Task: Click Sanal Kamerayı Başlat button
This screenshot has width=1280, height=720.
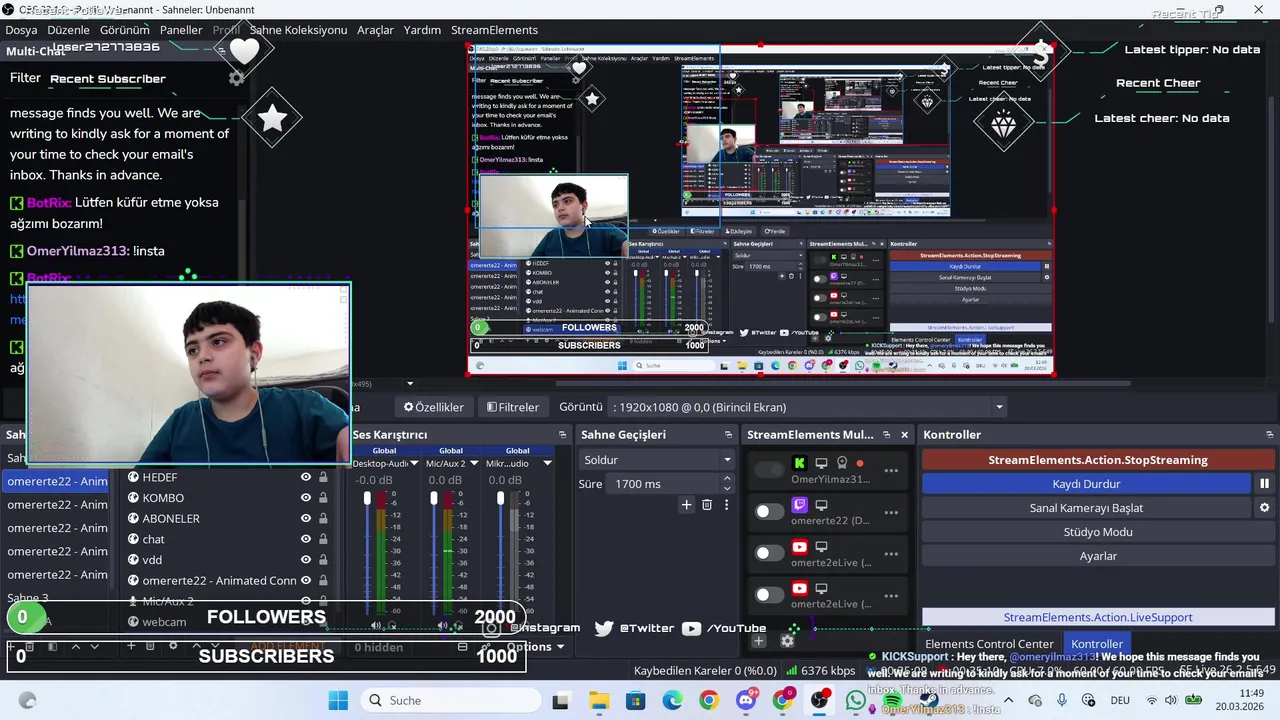Action: point(1086,508)
